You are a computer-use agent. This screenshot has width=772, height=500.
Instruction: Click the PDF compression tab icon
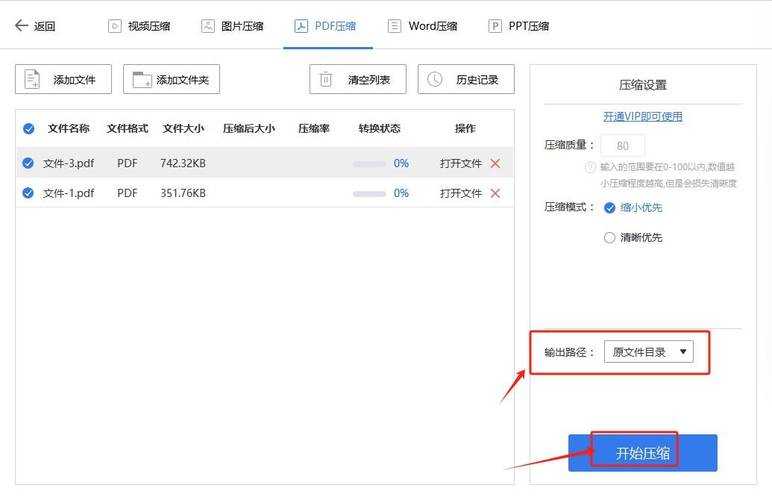point(301,26)
